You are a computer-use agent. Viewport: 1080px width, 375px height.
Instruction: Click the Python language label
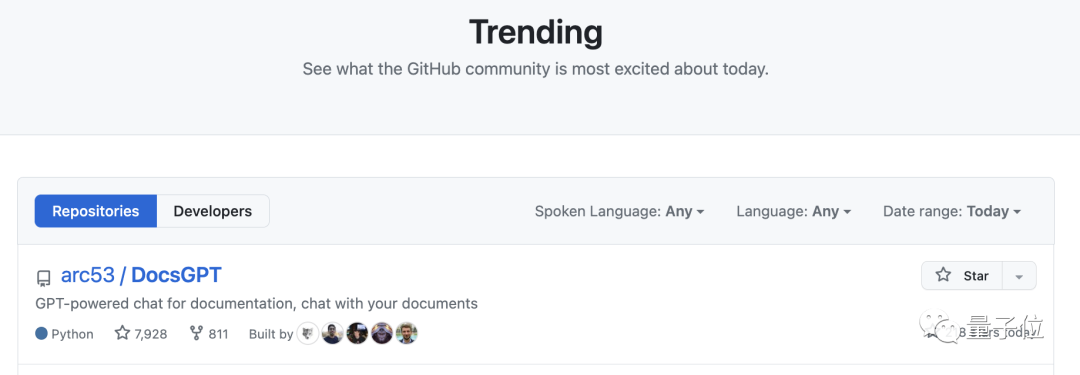tap(72, 334)
